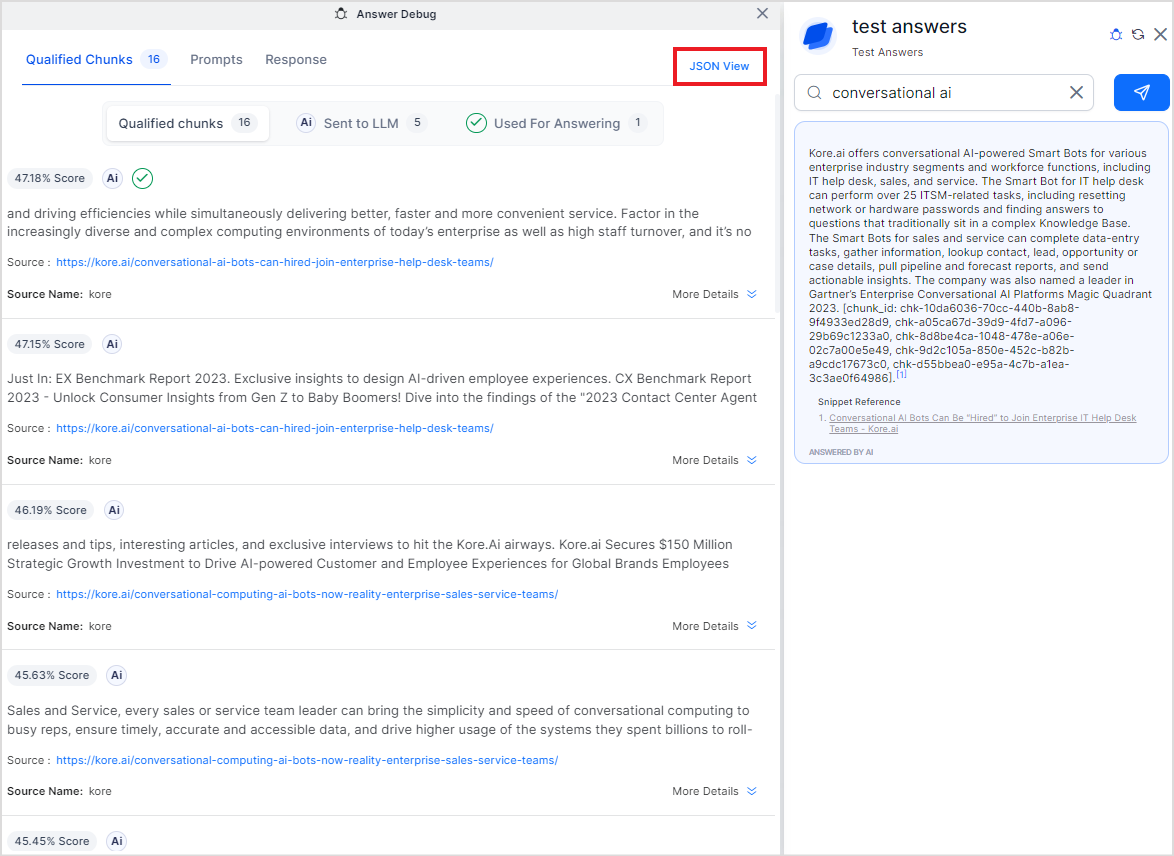
Task: Send the query with the paper plane button
Action: click(1141, 93)
